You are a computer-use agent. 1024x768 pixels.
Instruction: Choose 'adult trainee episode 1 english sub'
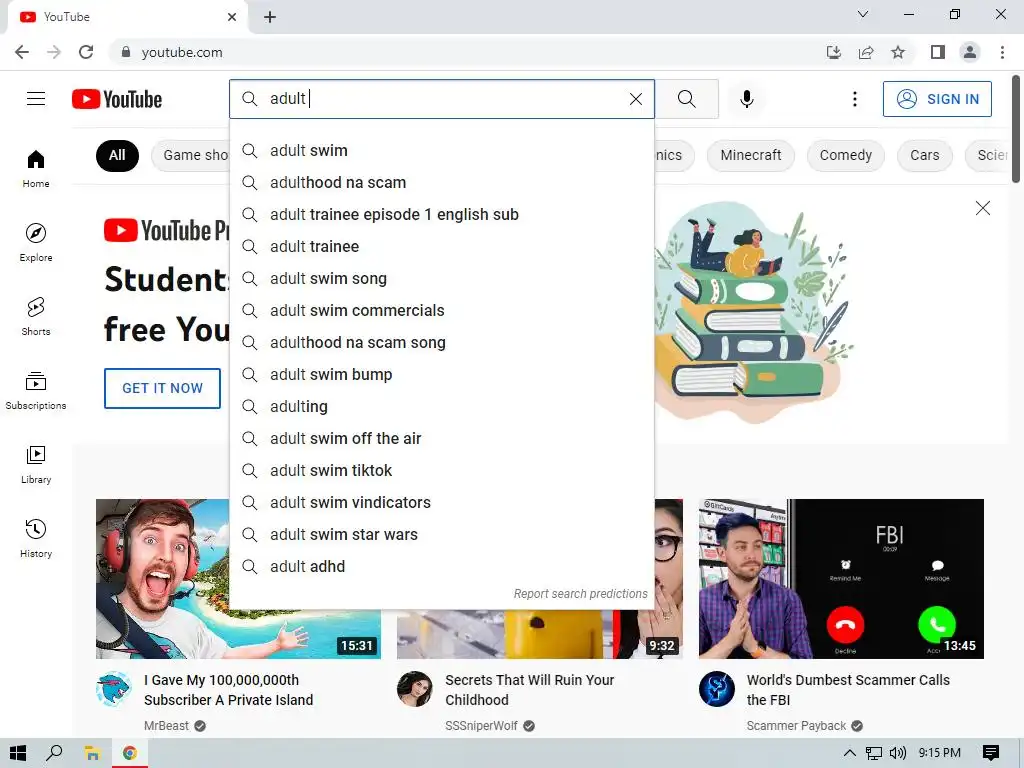[x=441, y=214]
